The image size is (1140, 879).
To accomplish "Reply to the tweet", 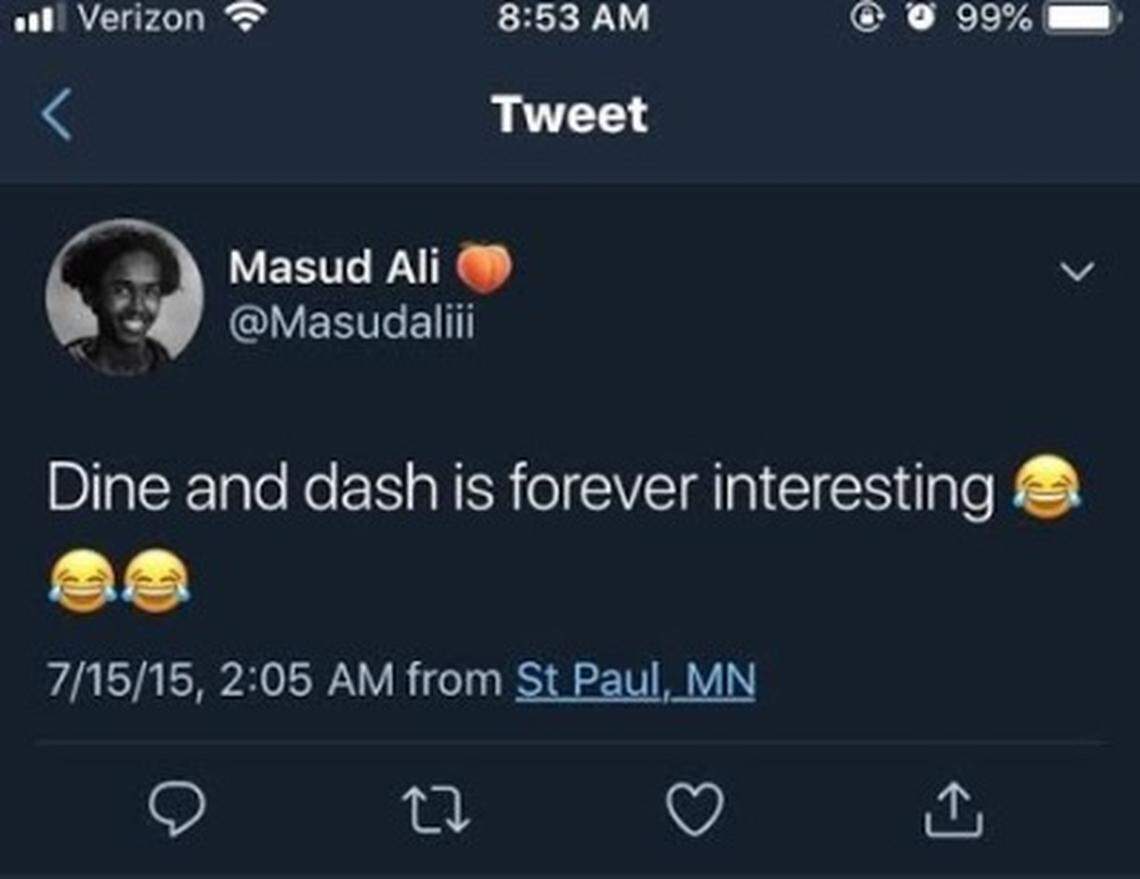I will (x=177, y=808).
